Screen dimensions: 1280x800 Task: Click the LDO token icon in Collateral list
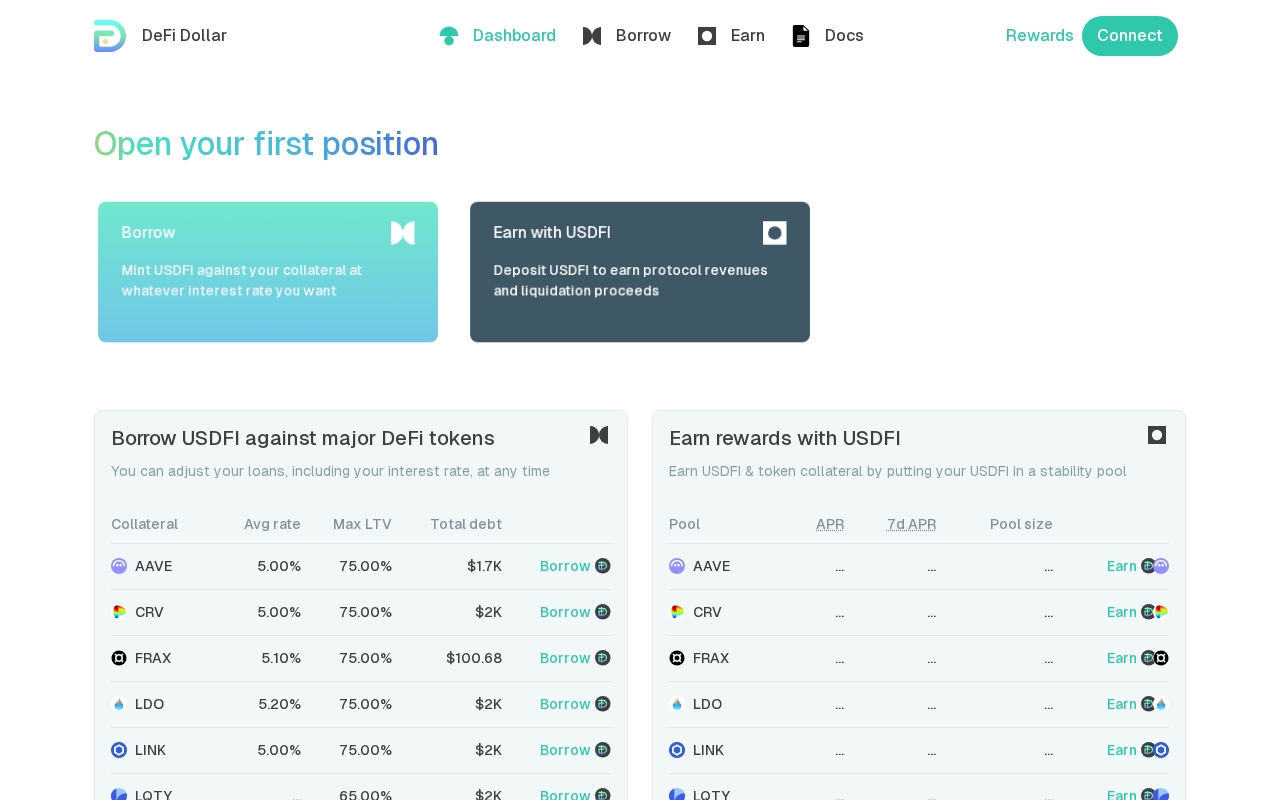coord(119,704)
